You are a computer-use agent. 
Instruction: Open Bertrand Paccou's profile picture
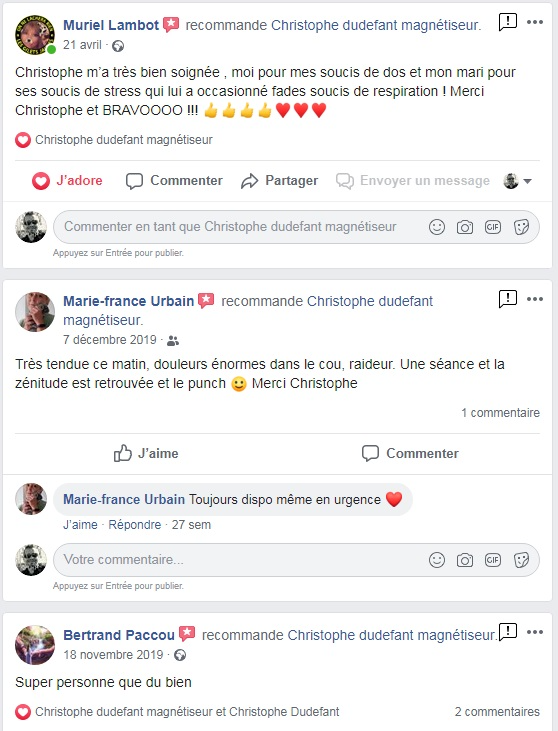coord(35,645)
